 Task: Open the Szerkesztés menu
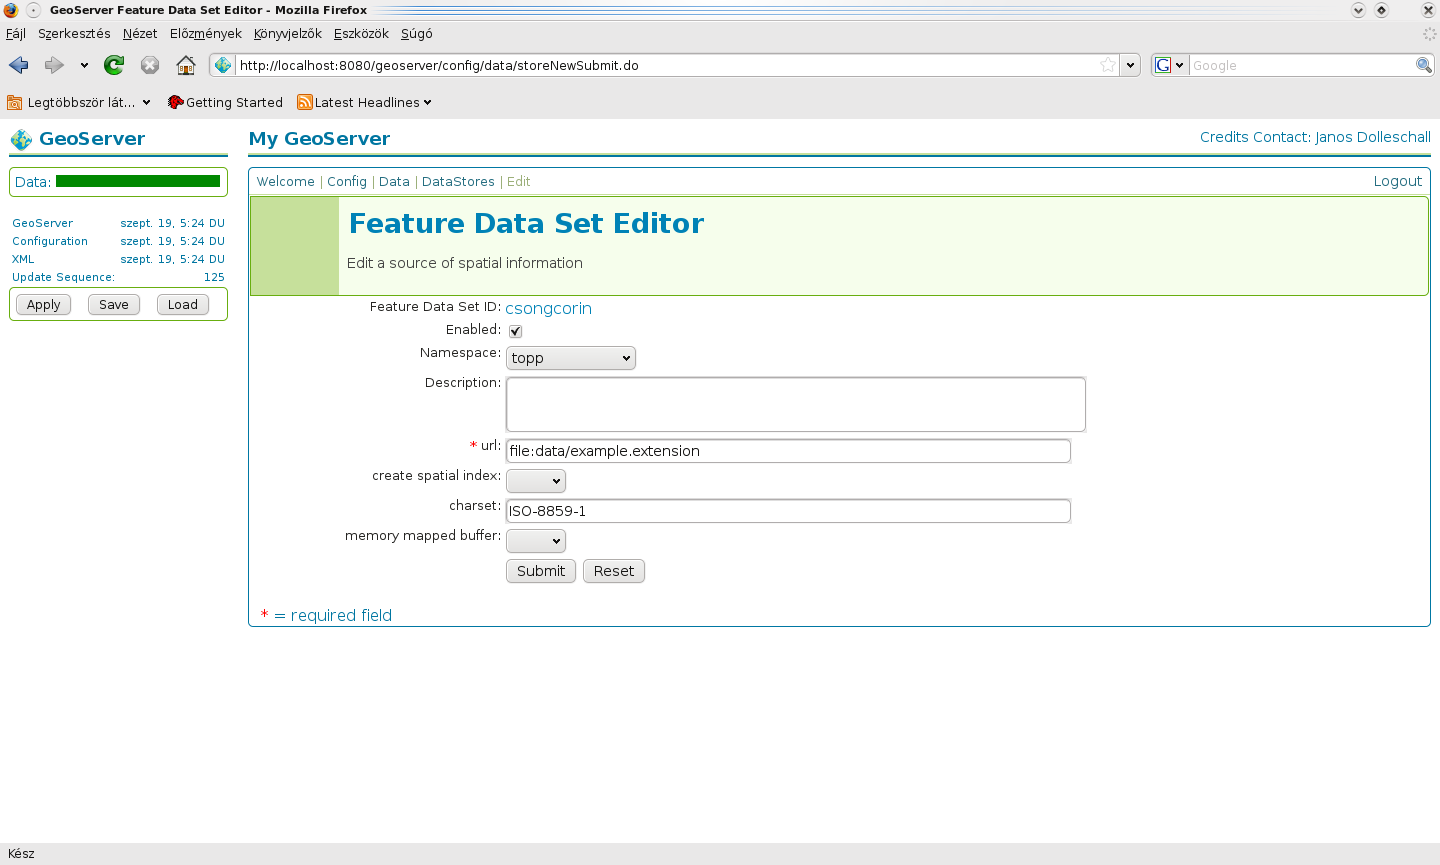74,33
